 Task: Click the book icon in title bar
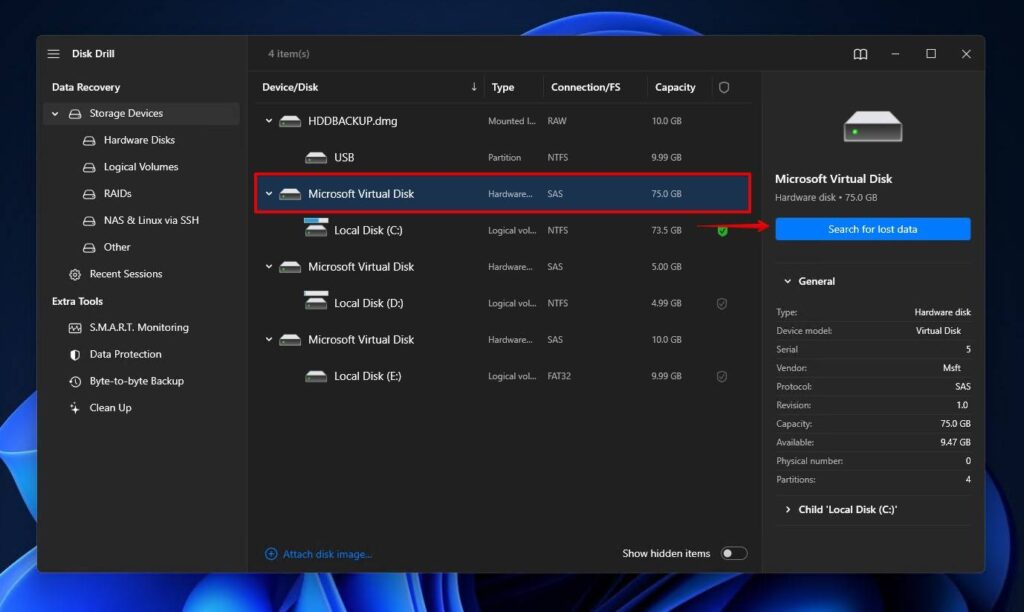pos(860,54)
